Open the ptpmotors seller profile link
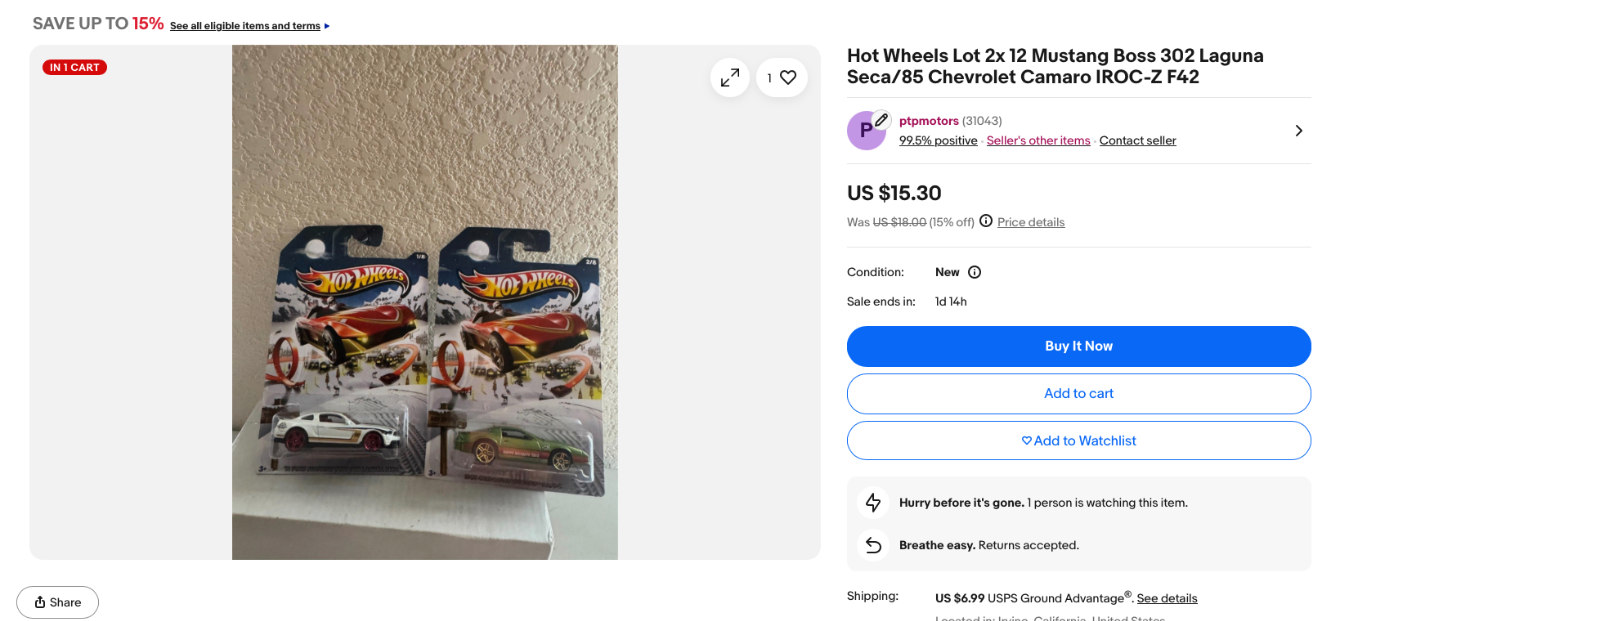1600x621 pixels. 928,121
